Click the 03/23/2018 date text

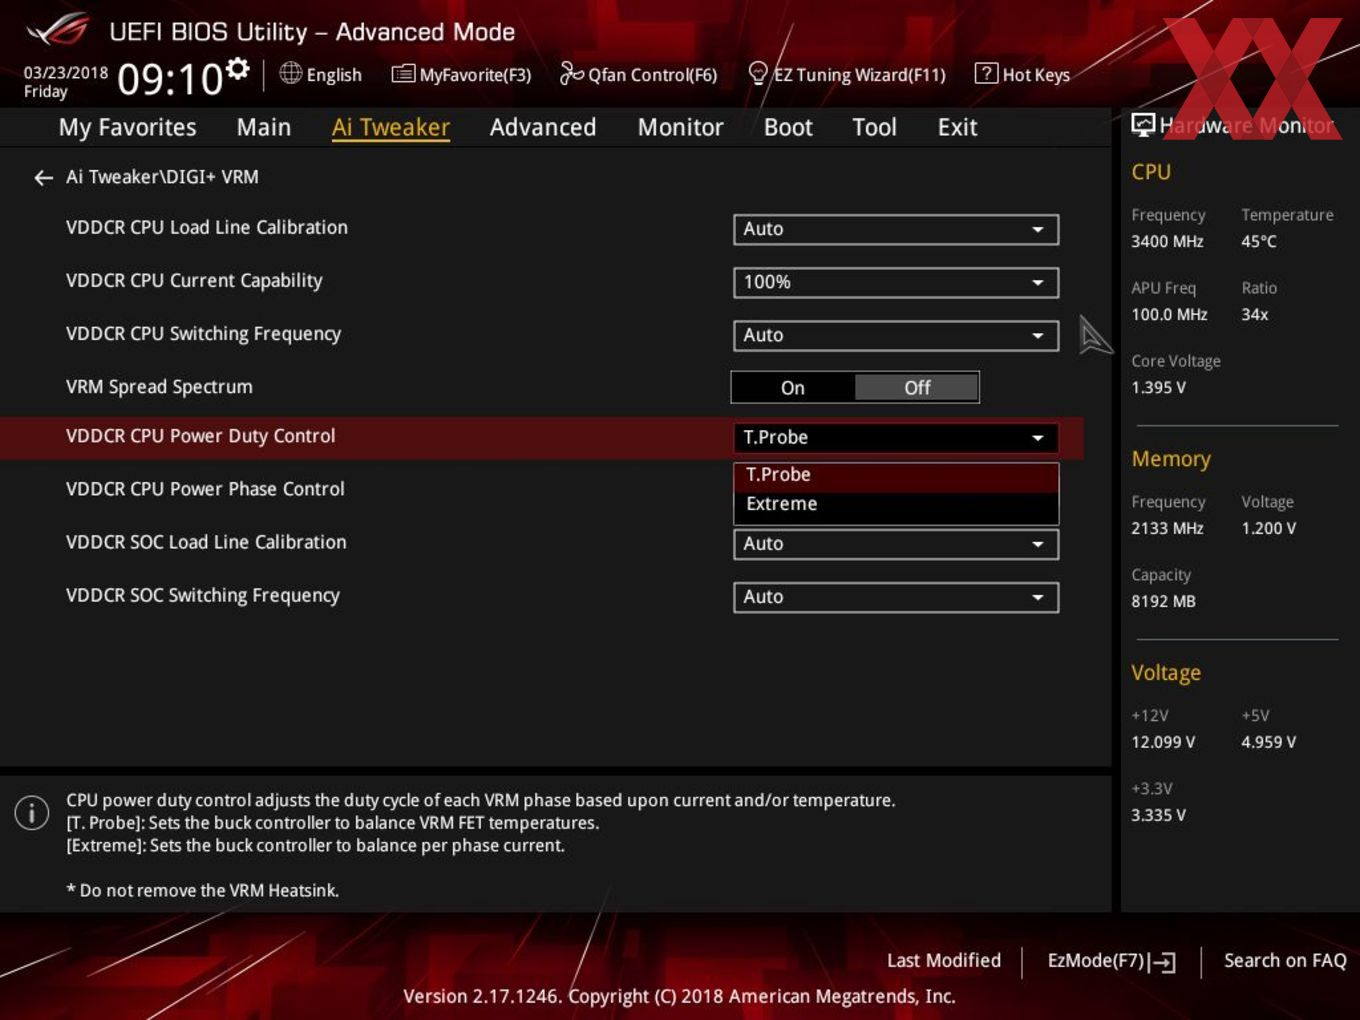[x=66, y=72]
